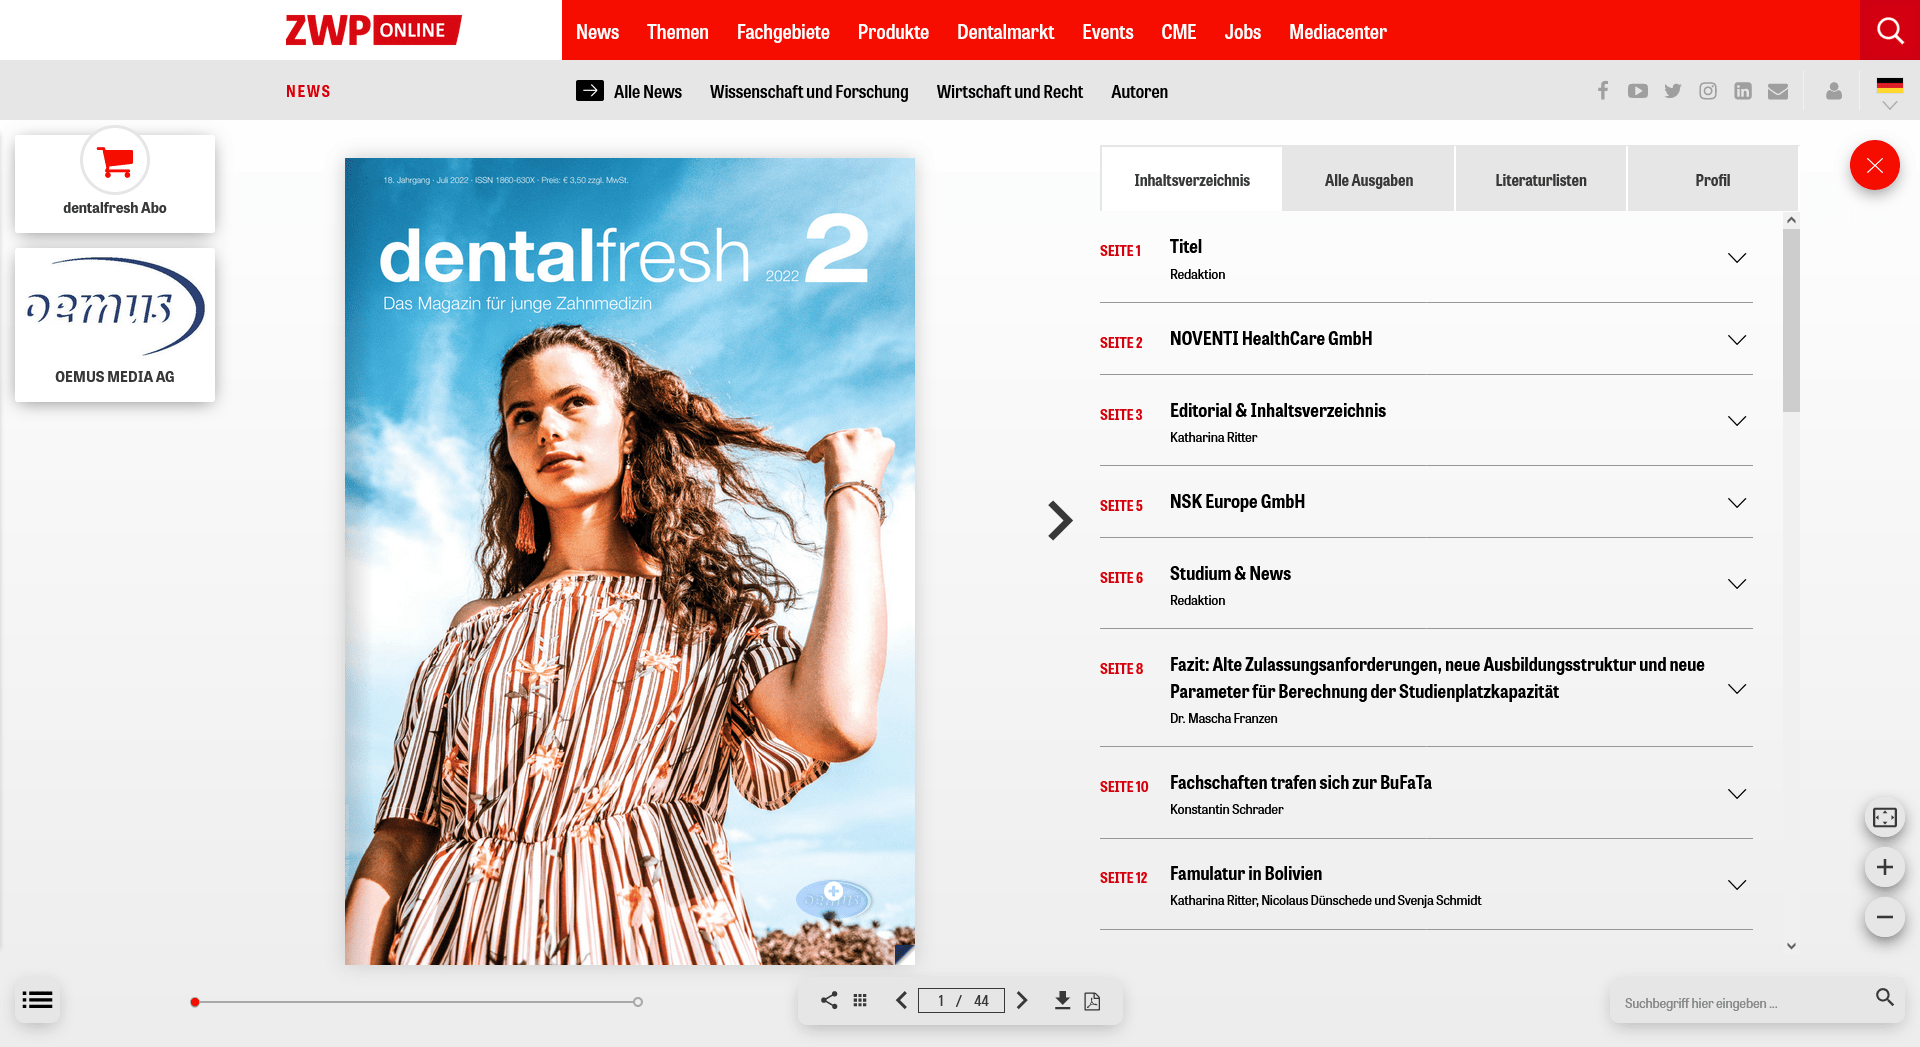Open the page thumbnails grid icon
This screenshot has height=1047, width=1920.
860,1000
